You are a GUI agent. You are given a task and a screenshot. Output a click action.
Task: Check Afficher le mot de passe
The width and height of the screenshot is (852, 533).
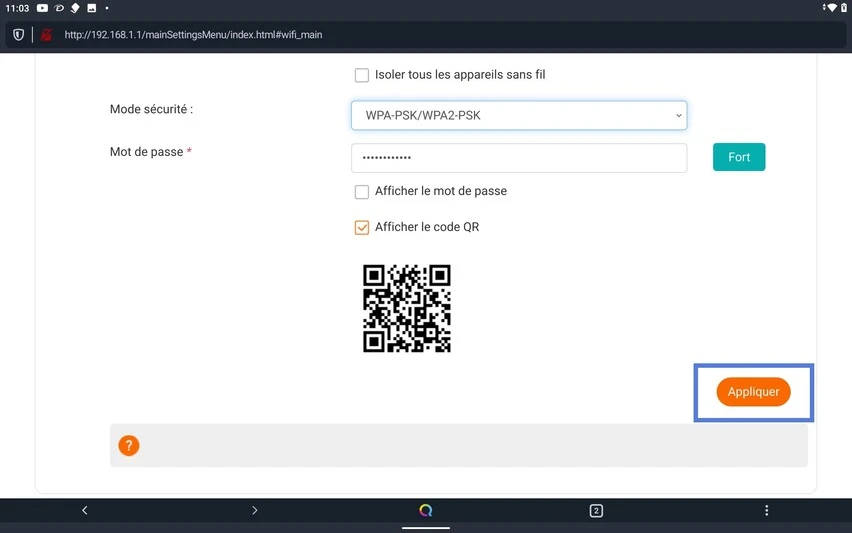(x=362, y=191)
